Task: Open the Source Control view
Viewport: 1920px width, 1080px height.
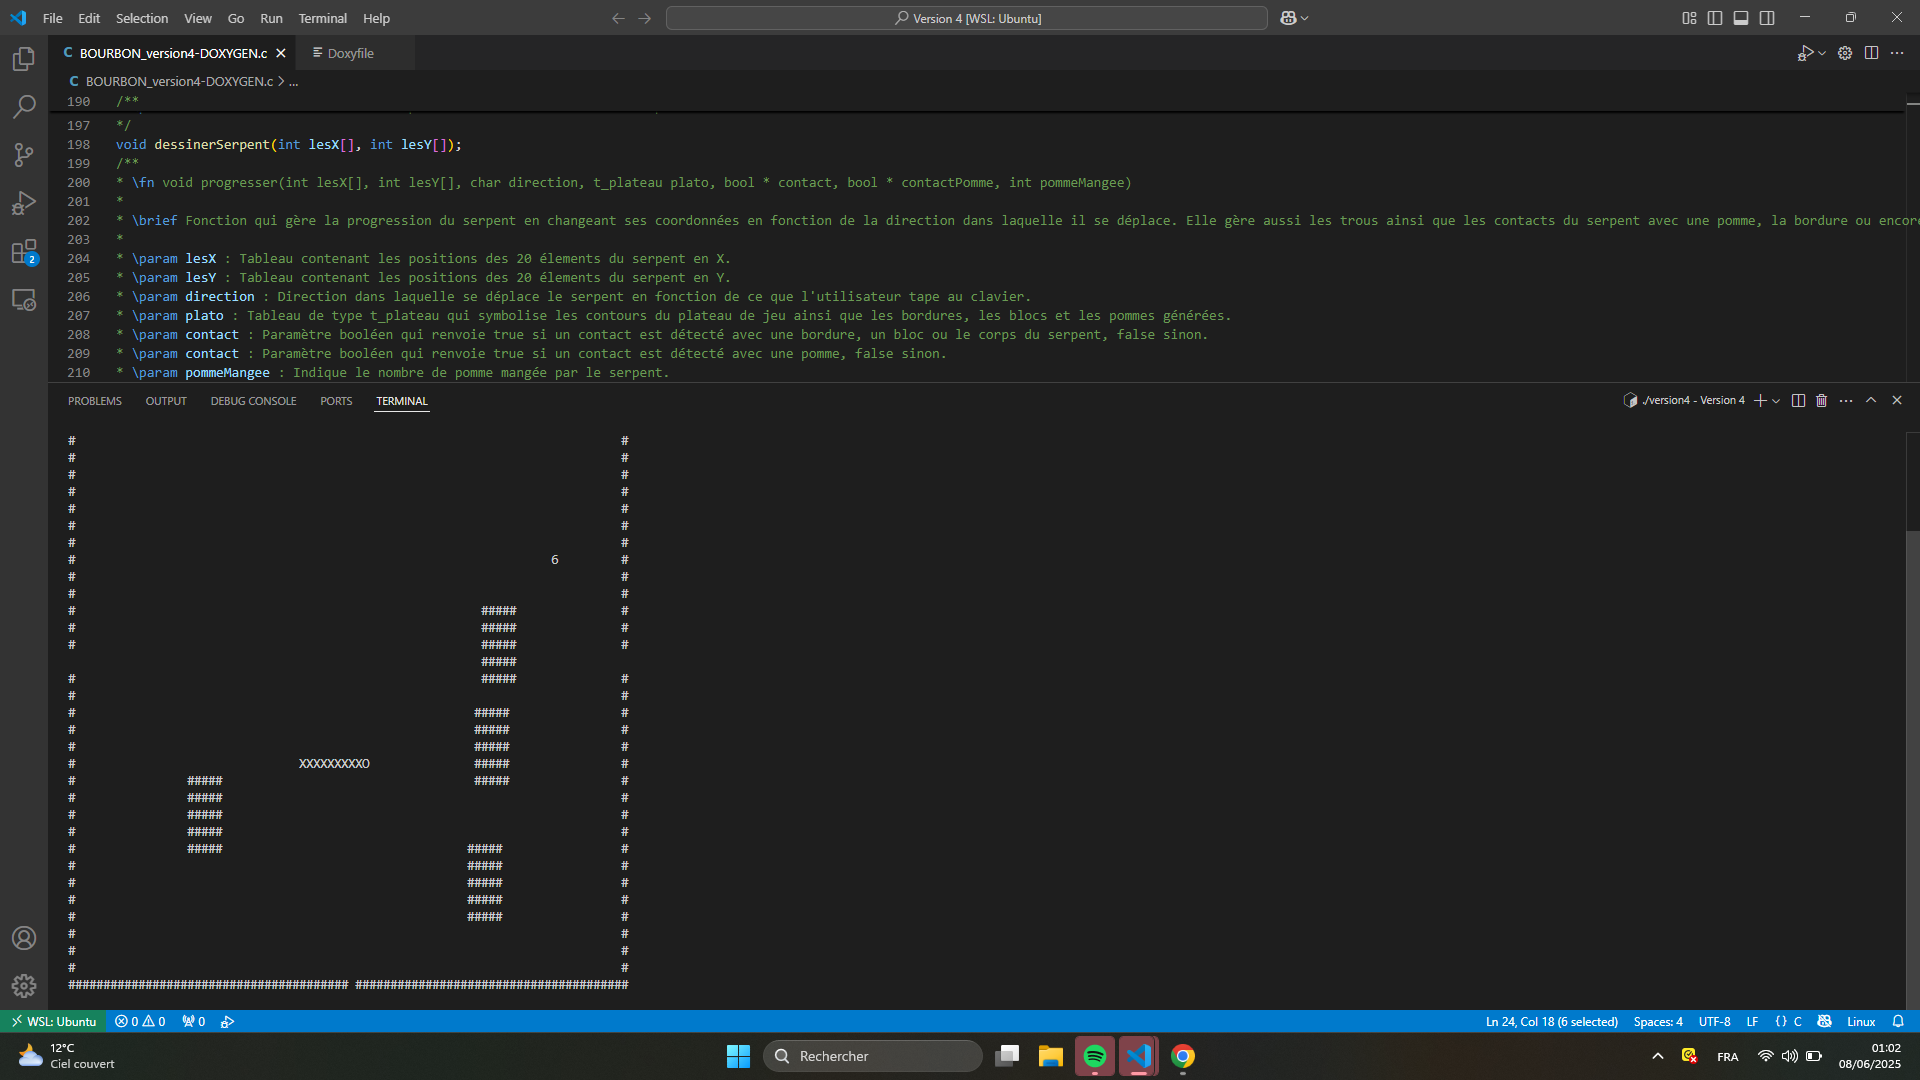Action: (x=24, y=155)
